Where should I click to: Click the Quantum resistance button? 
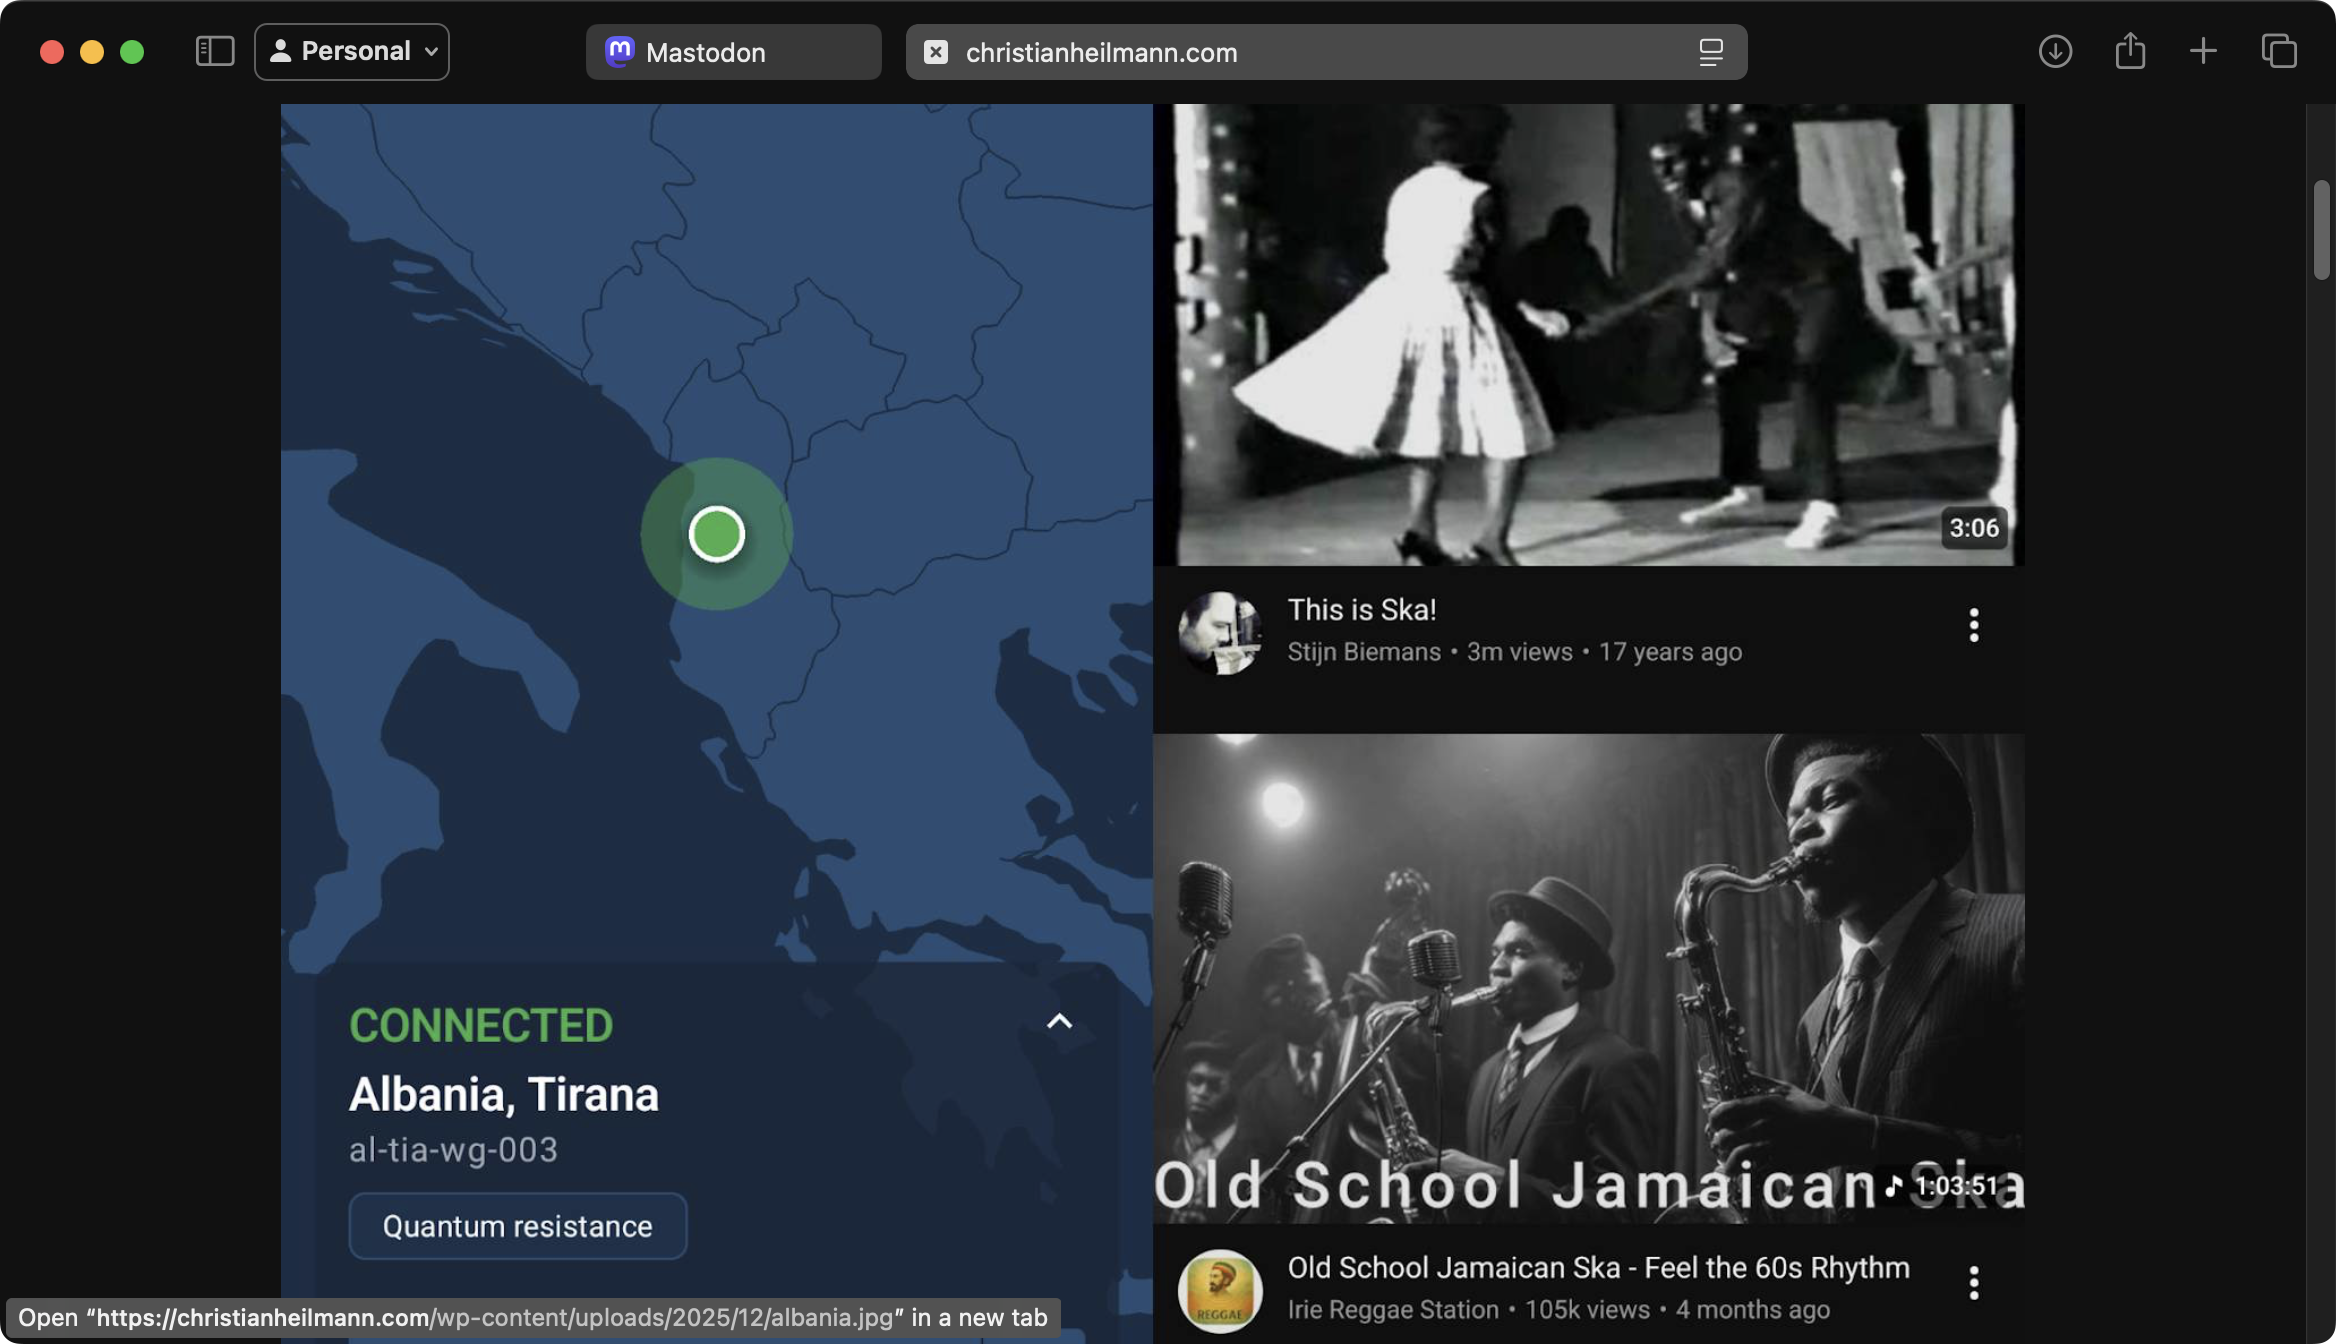point(517,1226)
